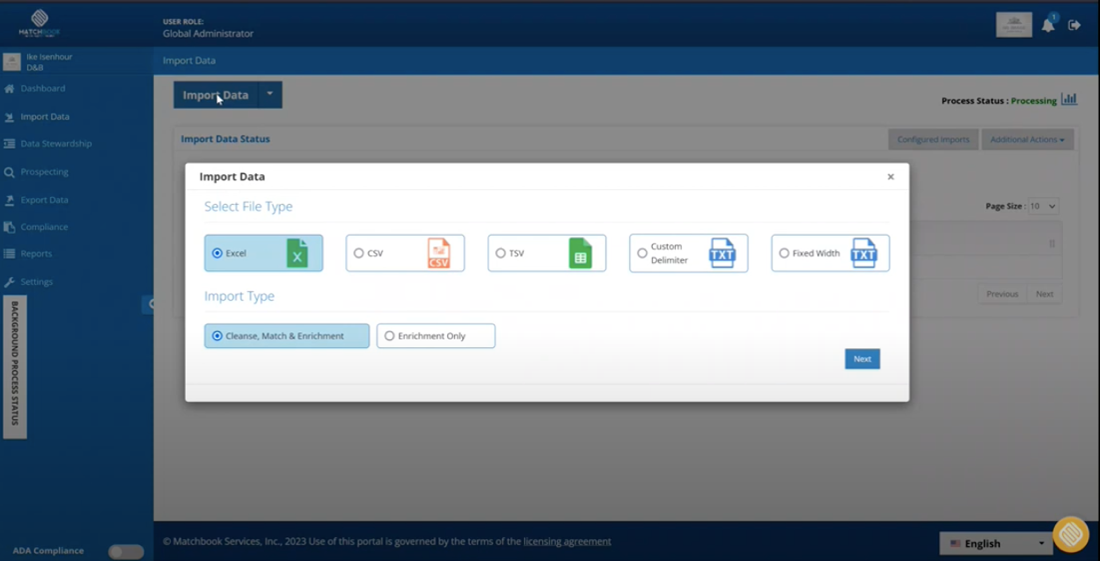Viewport: 1100px width, 565px height.
Task: Click the TXT icon beside Custom Delimiter
Action: coord(722,253)
